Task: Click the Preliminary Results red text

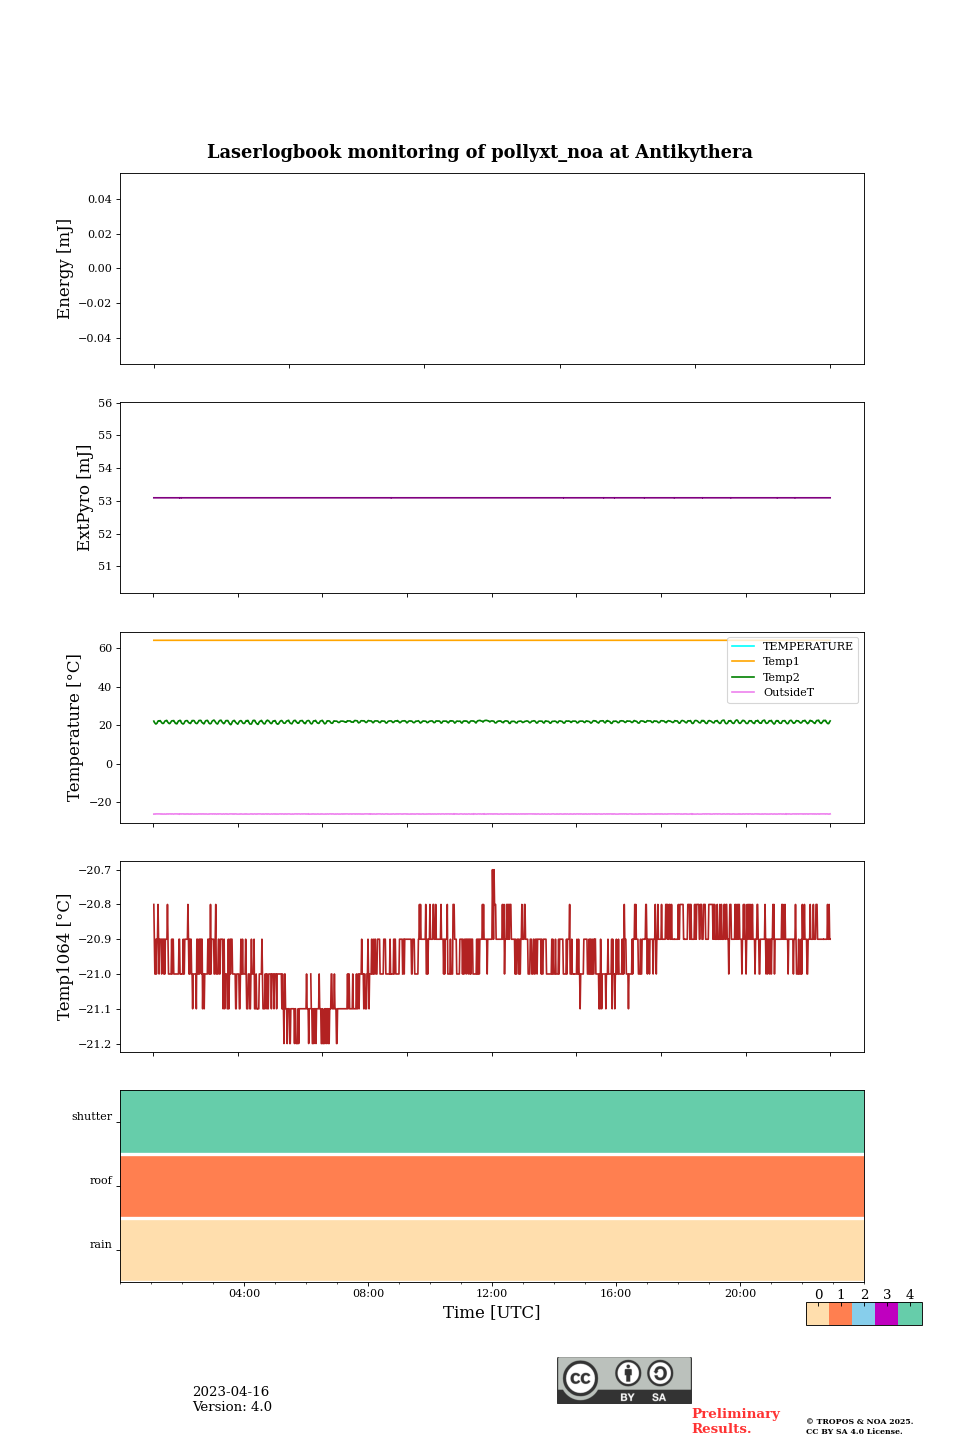Action: pos(735,1421)
